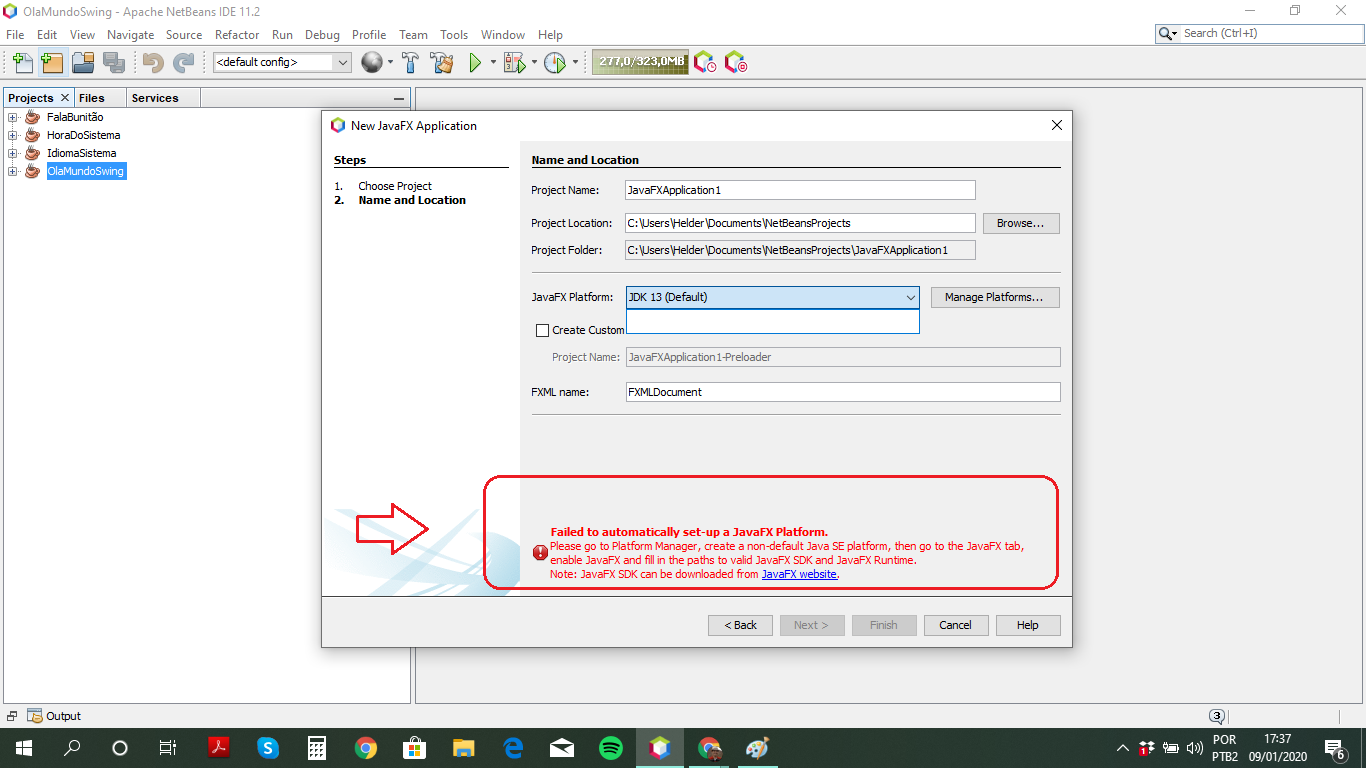Click the Undo arrow icon

[x=153, y=62]
